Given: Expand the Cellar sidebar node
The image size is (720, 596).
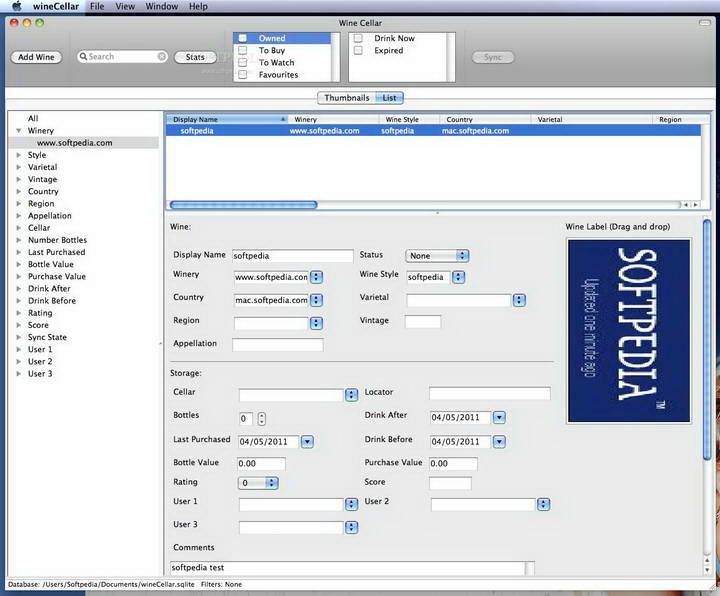Looking at the screenshot, I should pyautogui.click(x=19, y=228).
